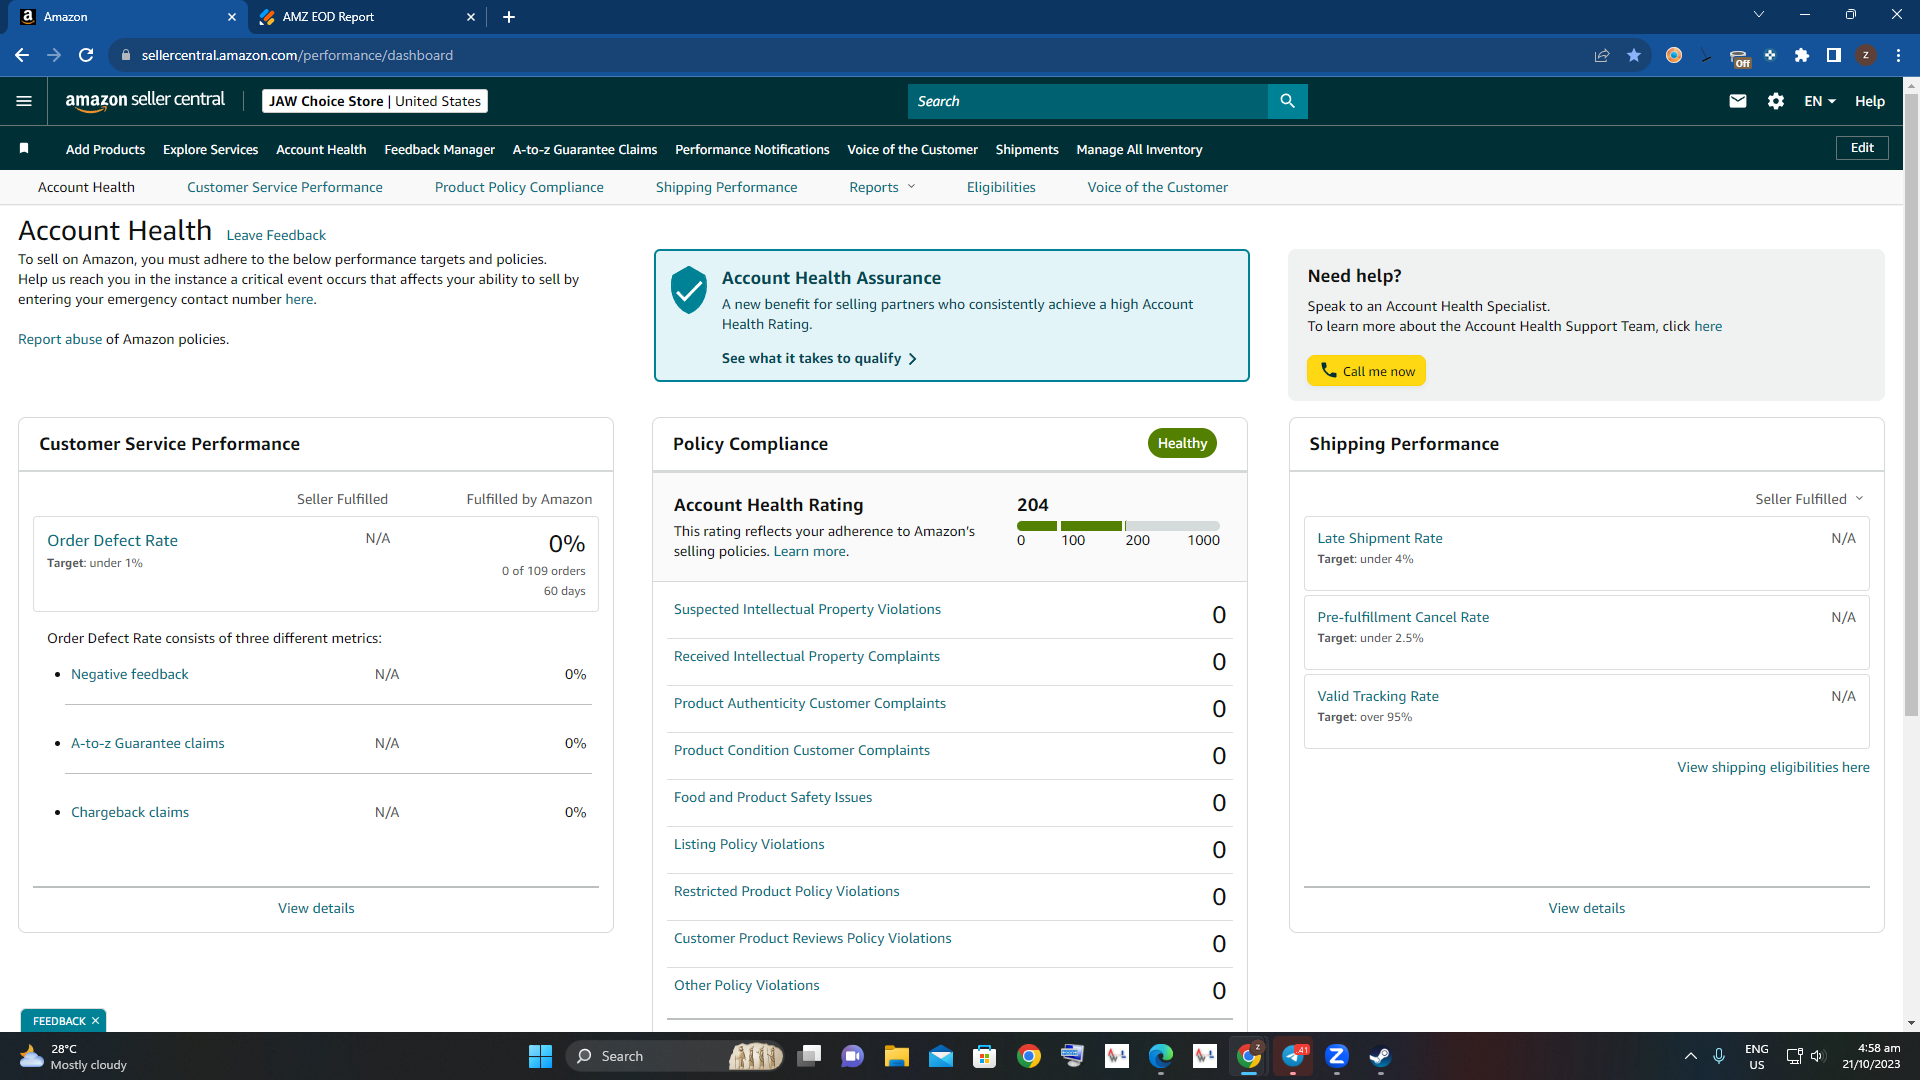This screenshot has height=1080, width=1920.
Task: Focus the Seller Central search field
Action: (1088, 101)
